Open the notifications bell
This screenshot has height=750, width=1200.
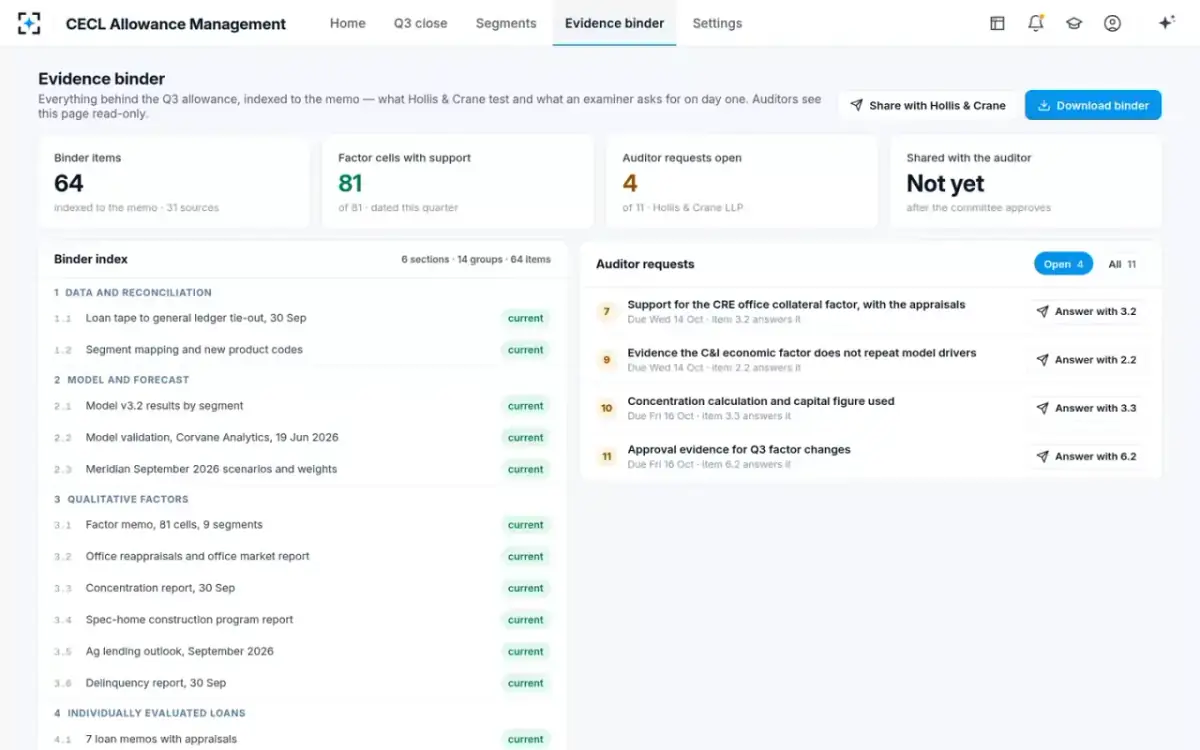1036,23
